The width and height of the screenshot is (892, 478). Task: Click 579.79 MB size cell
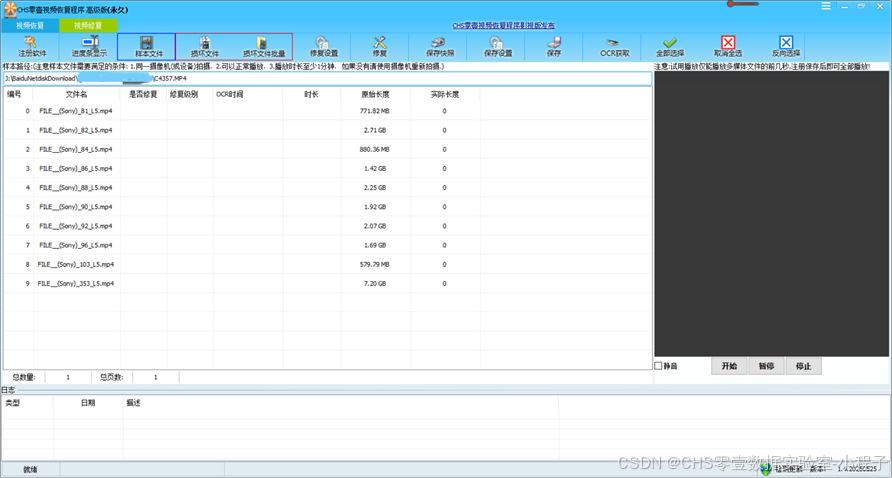[375, 265]
